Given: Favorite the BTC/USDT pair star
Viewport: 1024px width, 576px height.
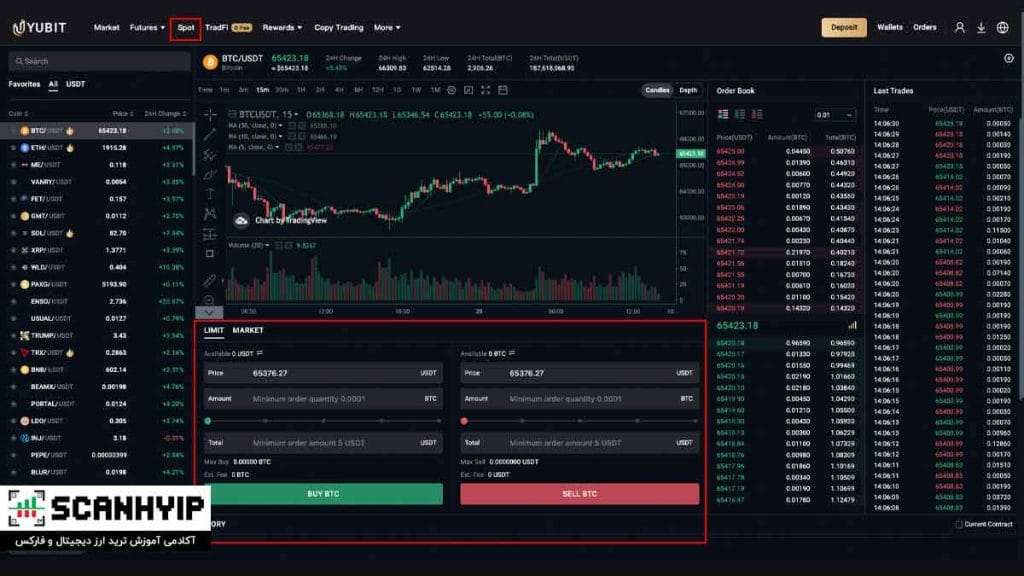Looking at the screenshot, I should click(13, 131).
